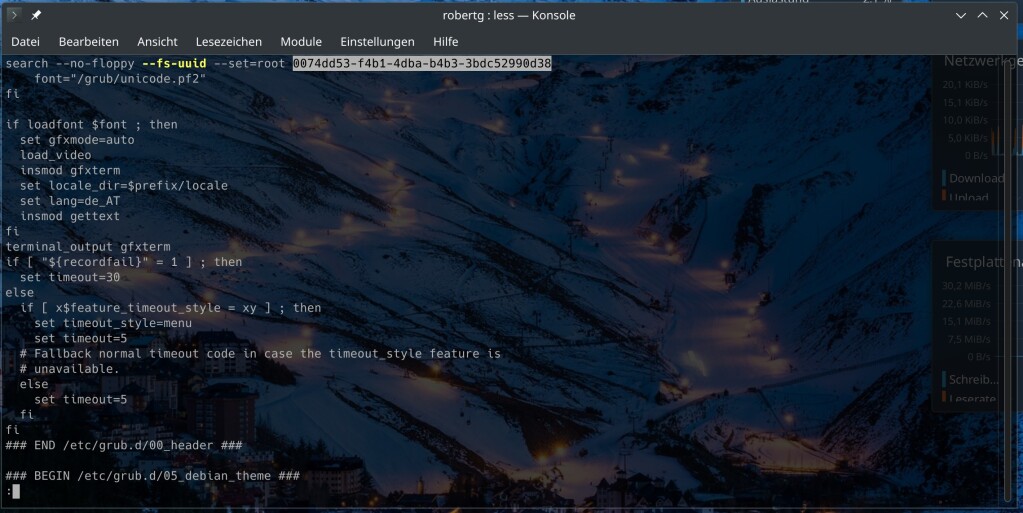
Task: Minimize the Konsole window
Action: pos(961,15)
